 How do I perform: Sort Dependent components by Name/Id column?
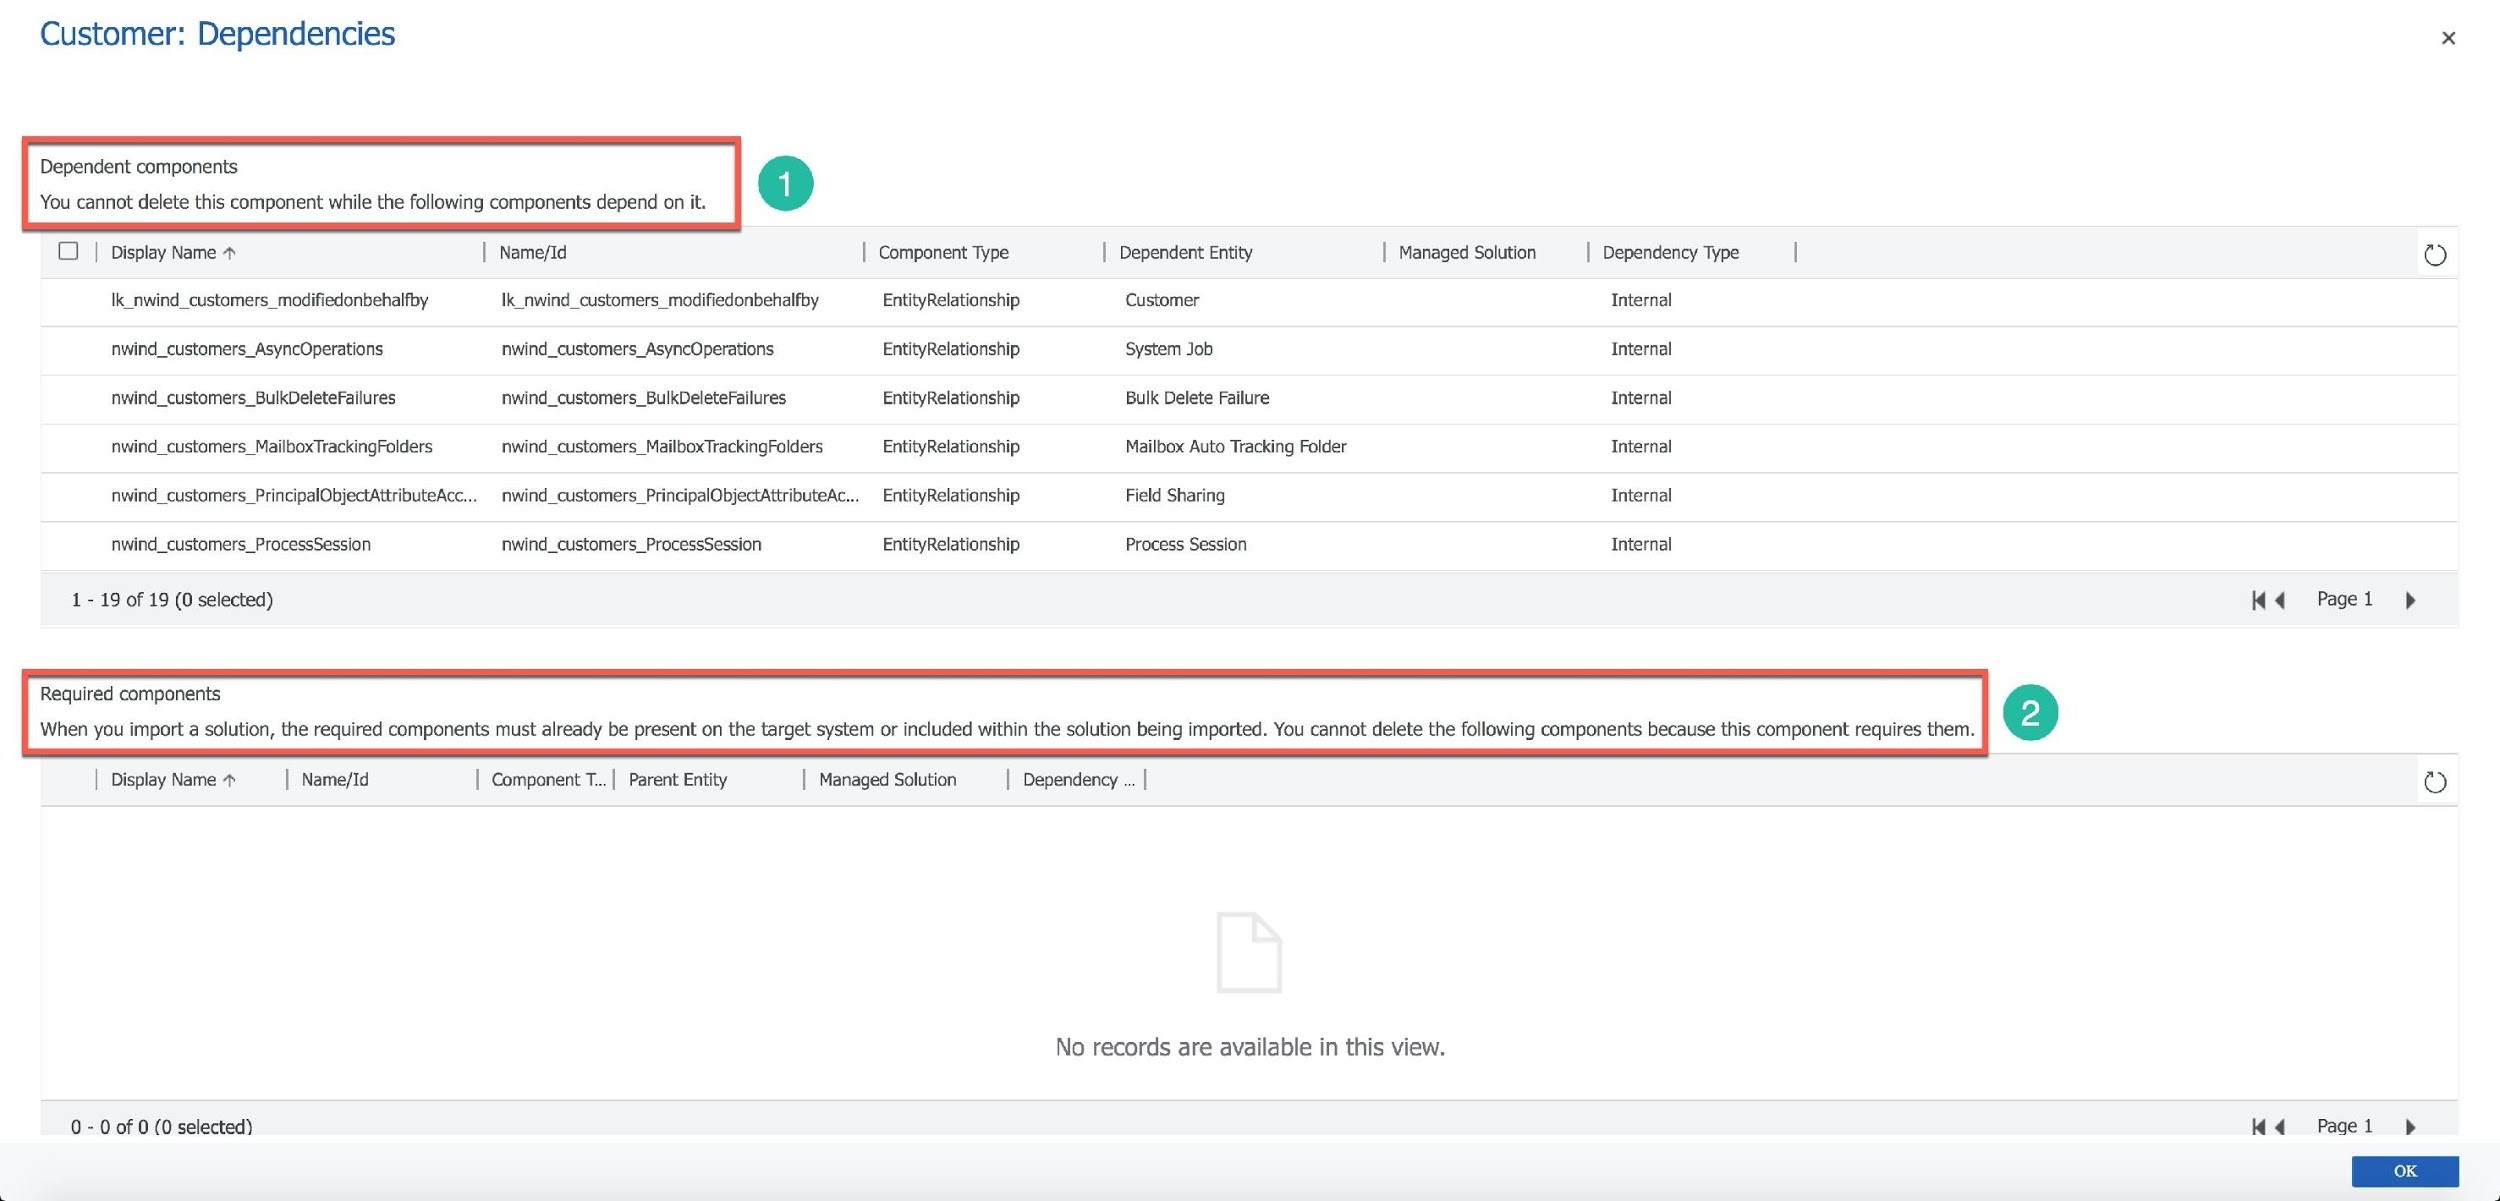click(532, 252)
